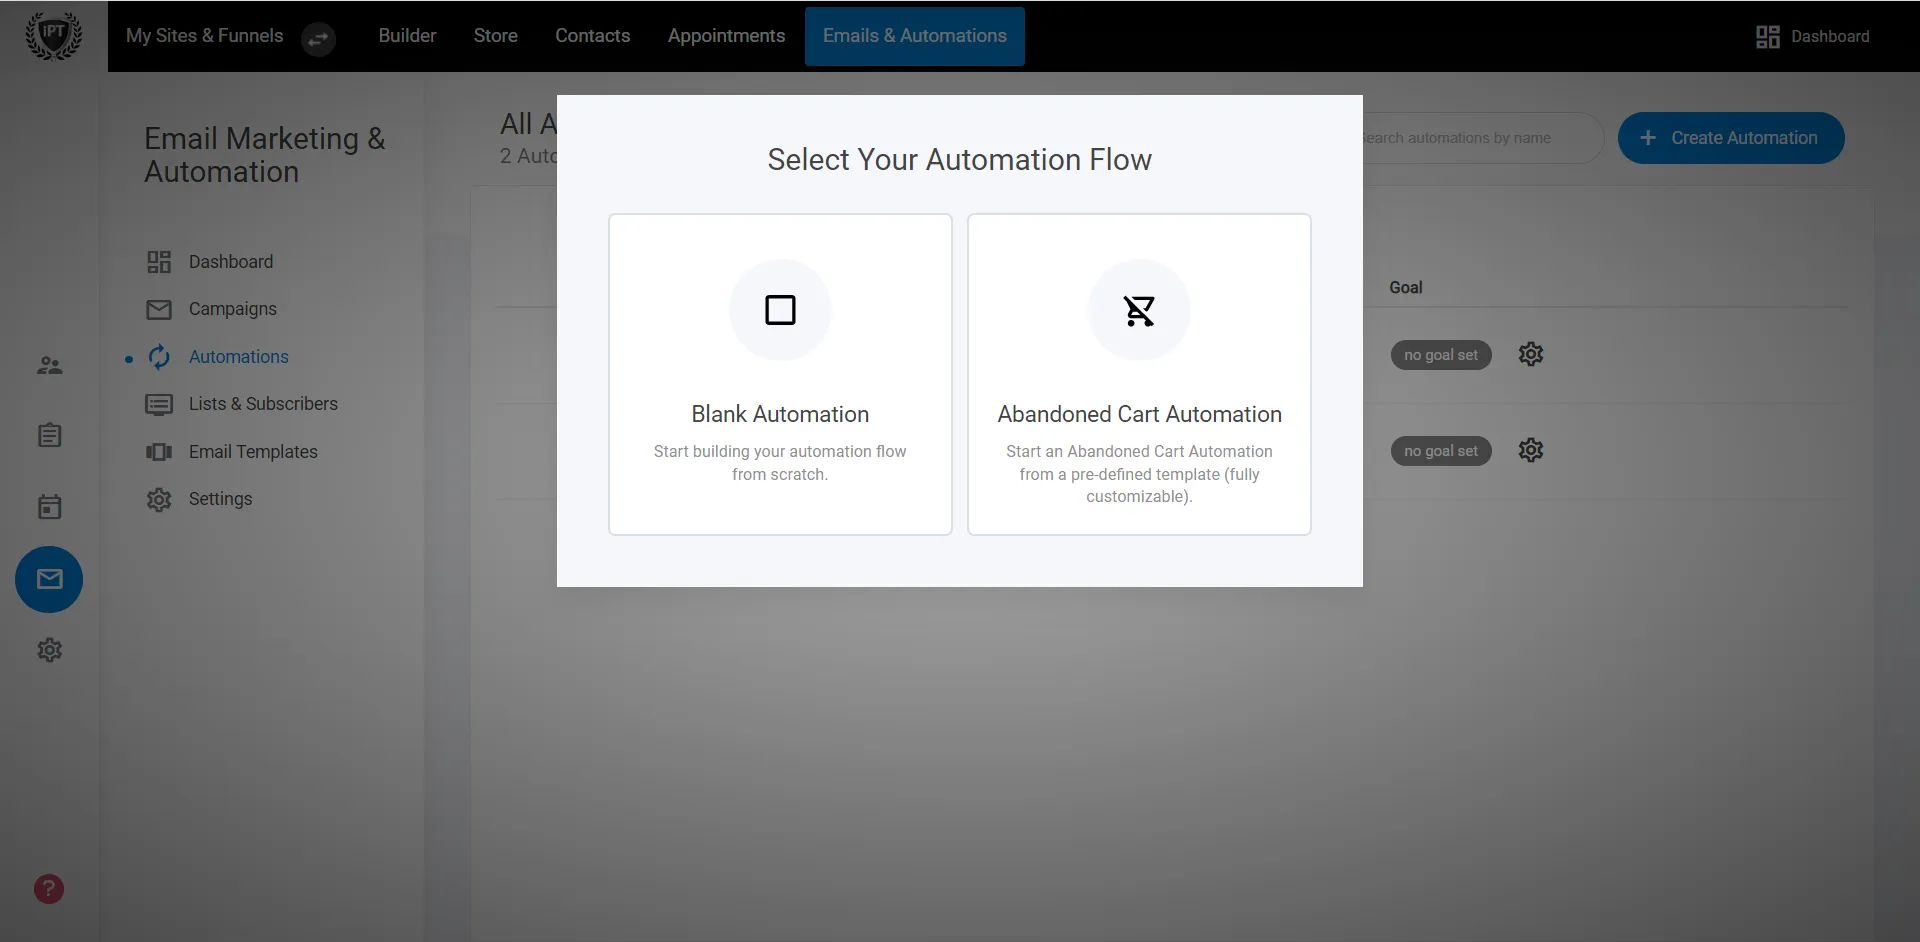Select the Blank Automation option
The image size is (1920, 942).
780,374
